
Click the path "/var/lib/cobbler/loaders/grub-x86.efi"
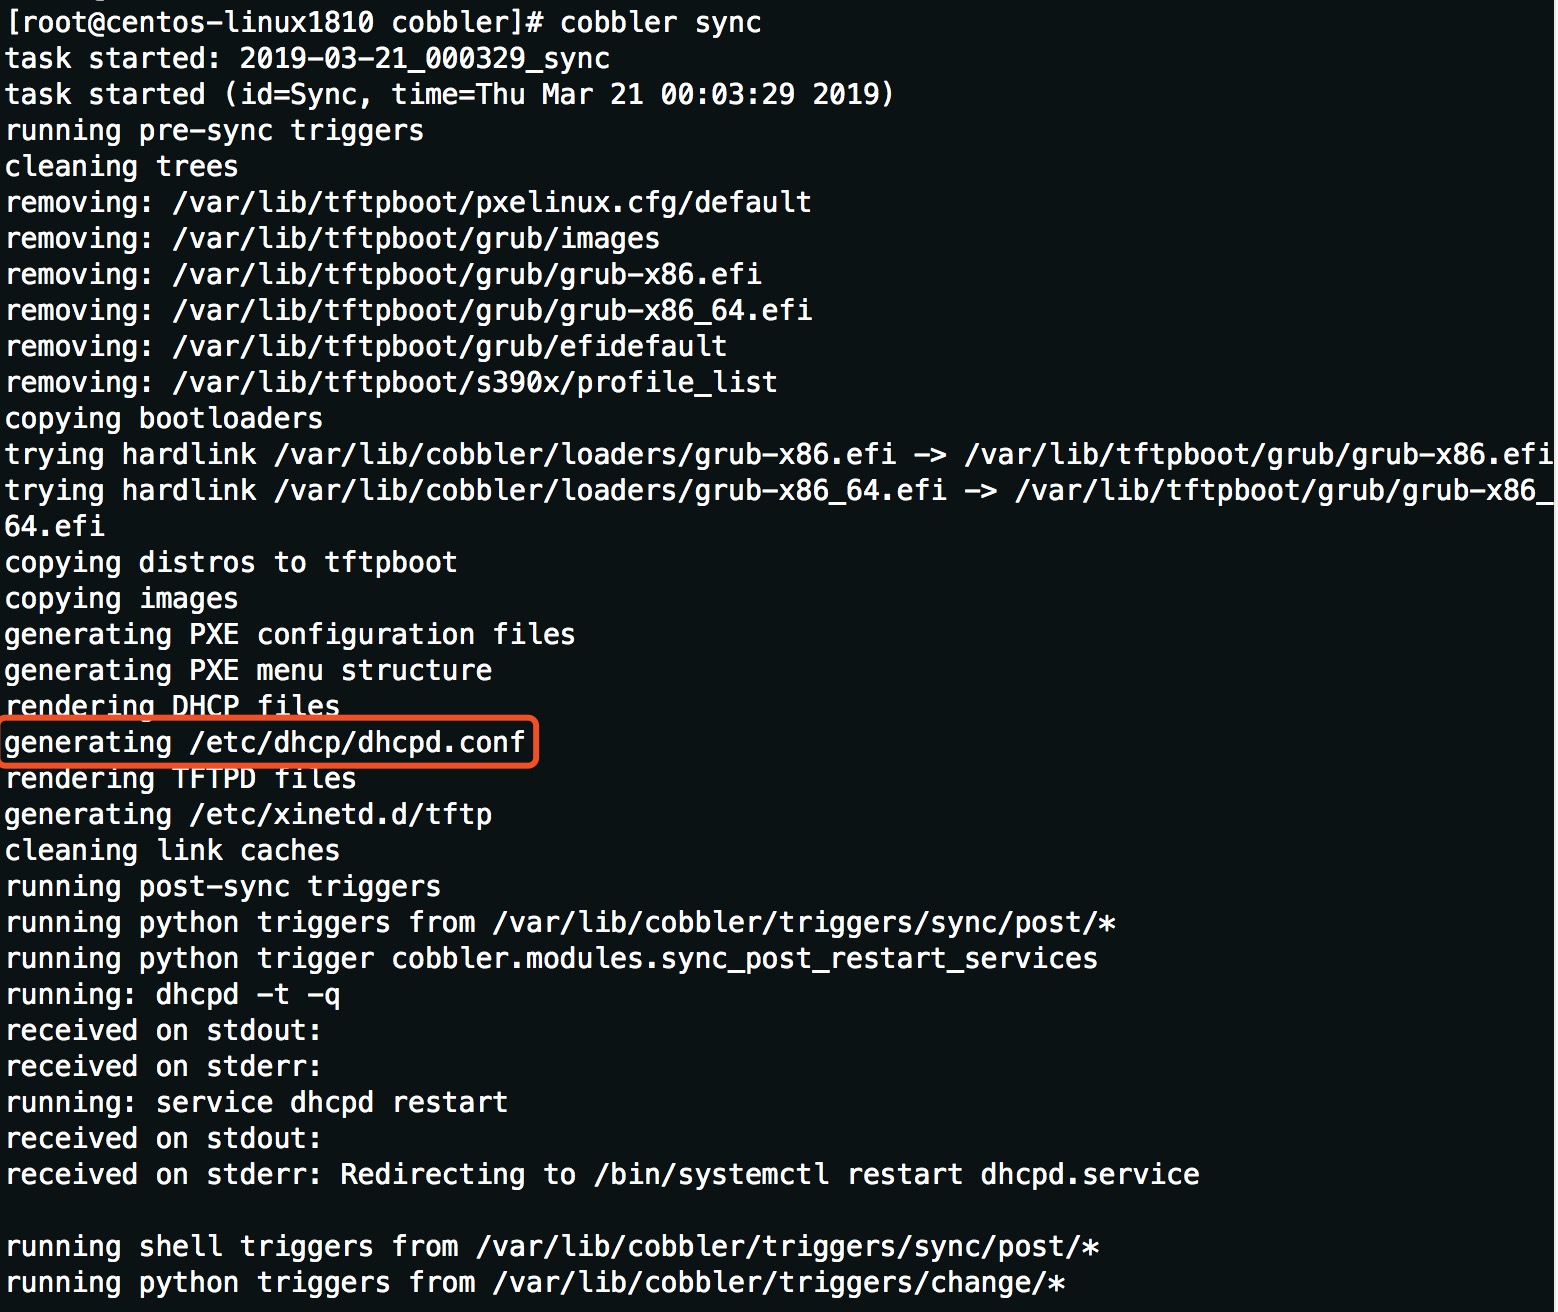click(584, 454)
